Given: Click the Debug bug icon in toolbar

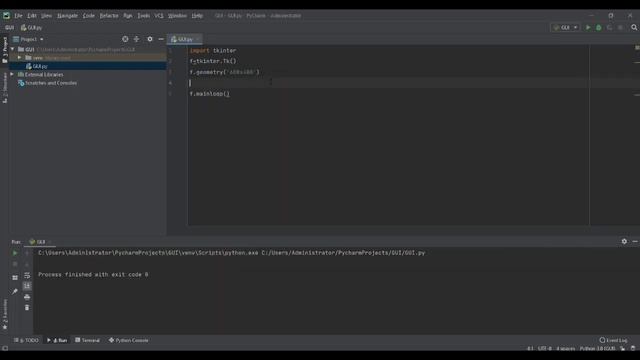Looking at the screenshot, I should (x=599, y=27).
